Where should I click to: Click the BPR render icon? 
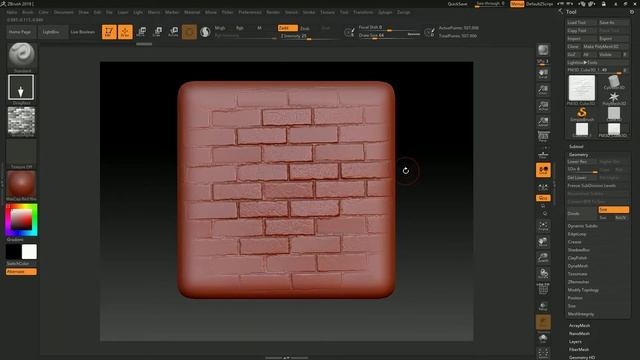543,50
